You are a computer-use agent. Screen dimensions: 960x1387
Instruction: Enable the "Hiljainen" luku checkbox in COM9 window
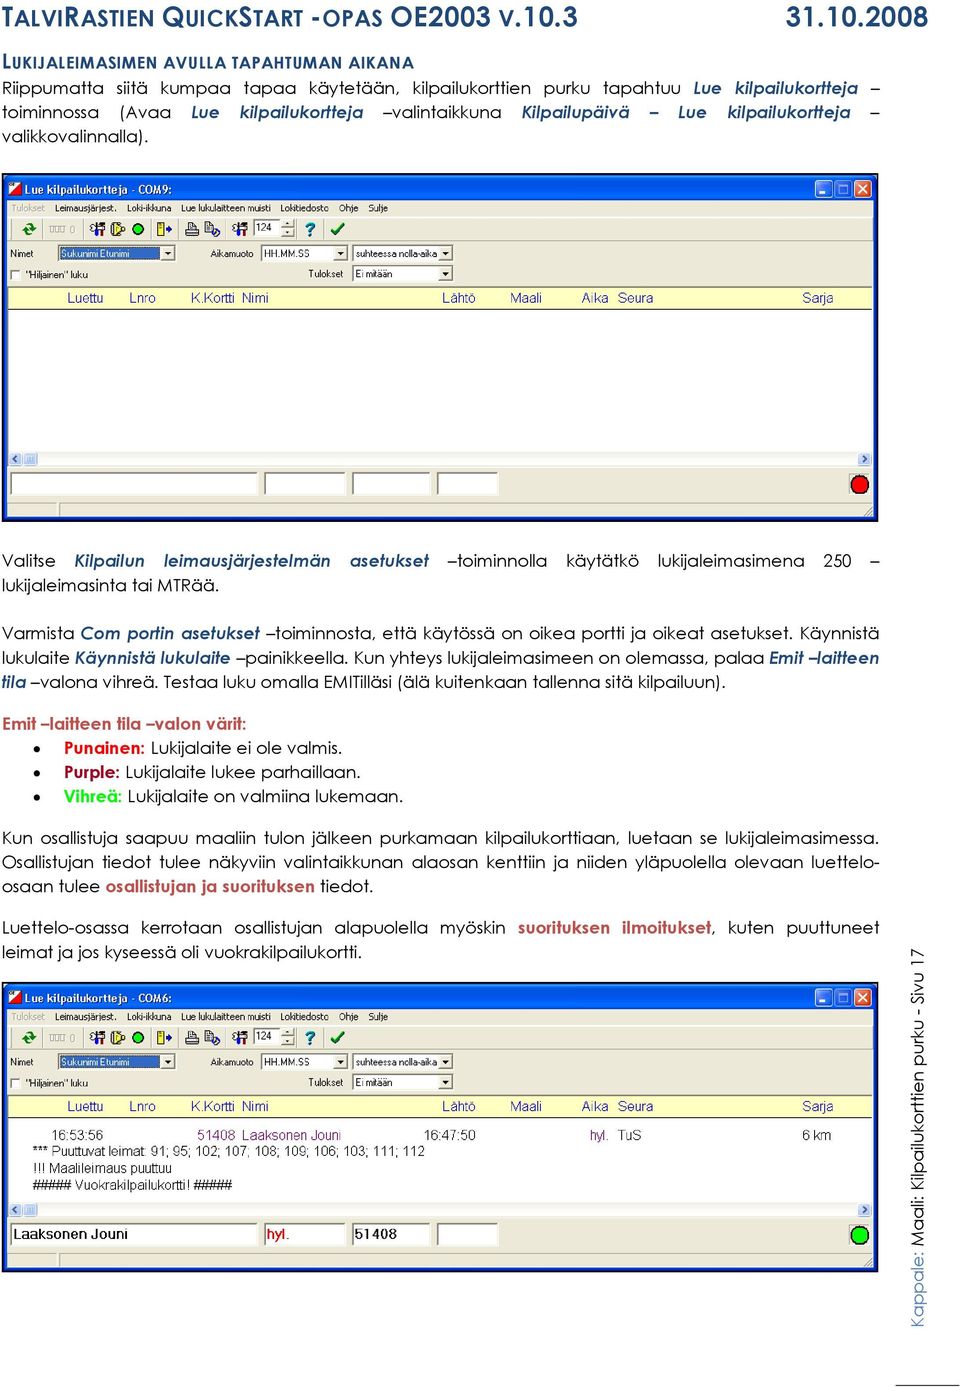point(15,275)
